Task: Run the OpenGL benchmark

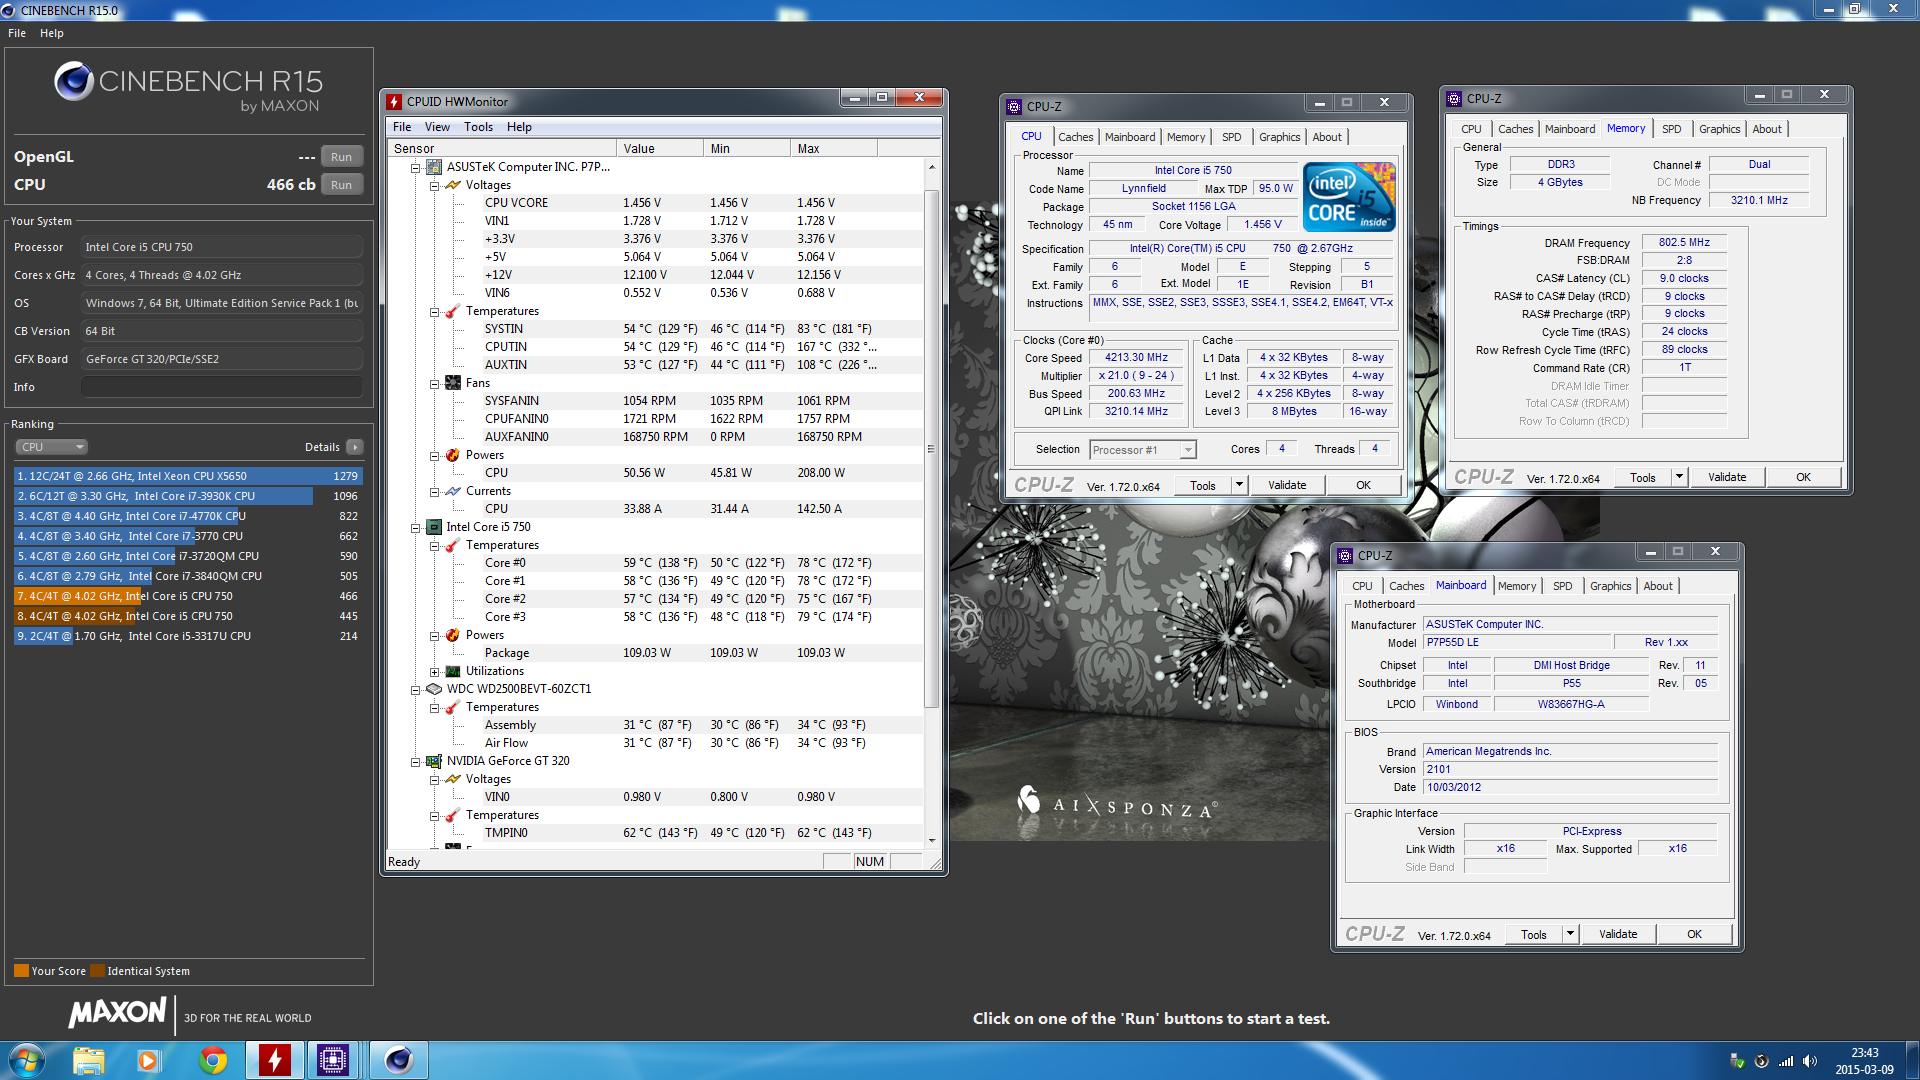Action: (341, 157)
